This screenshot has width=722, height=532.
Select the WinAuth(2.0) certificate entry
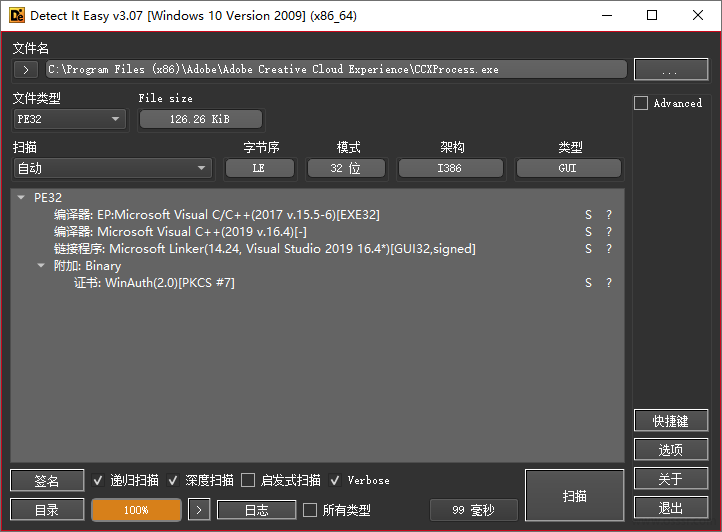(x=169, y=283)
